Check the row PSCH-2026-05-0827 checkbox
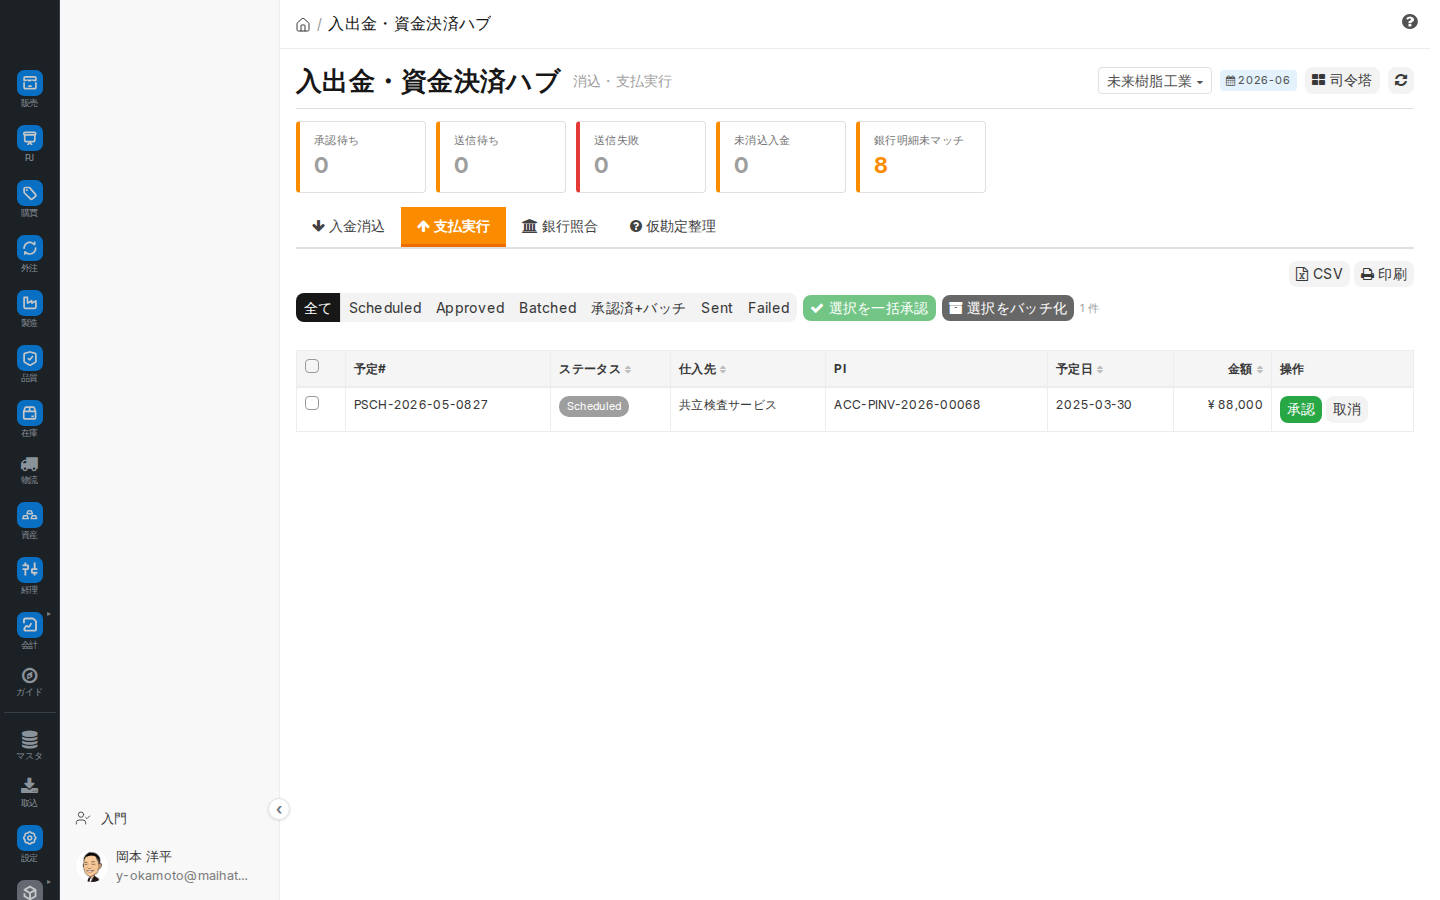Viewport: 1440px width, 900px height. 312,403
